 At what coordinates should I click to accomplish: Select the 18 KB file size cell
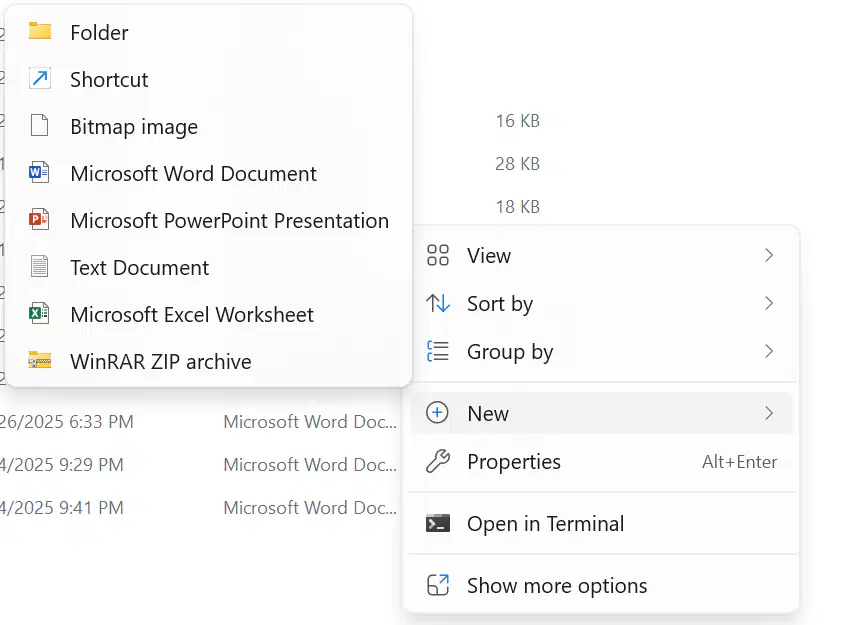pos(518,207)
